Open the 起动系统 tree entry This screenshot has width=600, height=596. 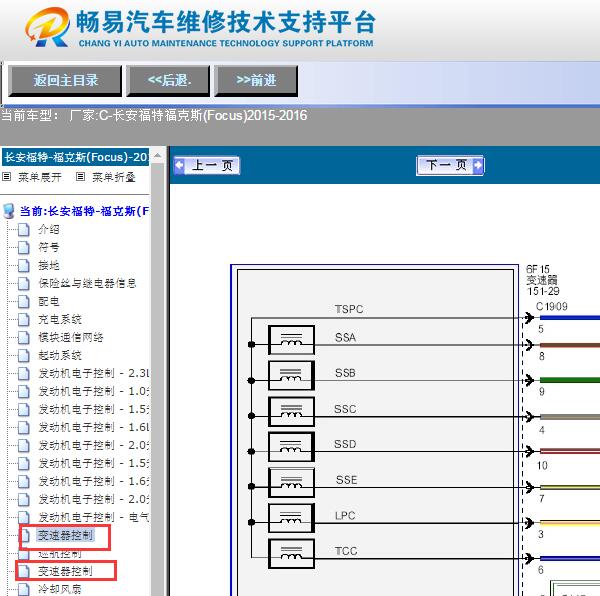tap(60, 355)
